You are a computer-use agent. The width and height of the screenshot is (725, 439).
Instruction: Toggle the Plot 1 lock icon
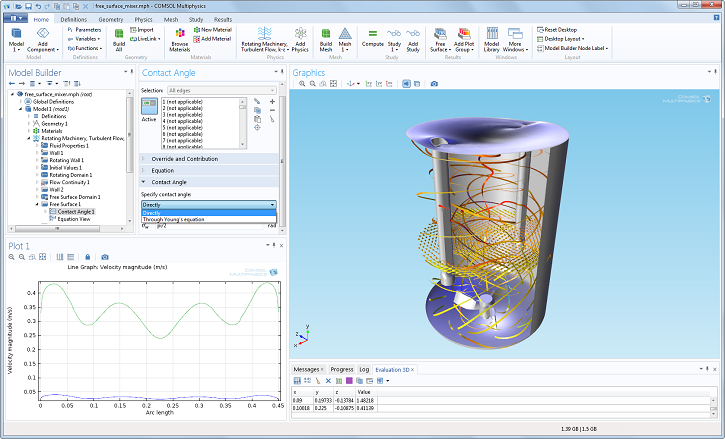[87, 257]
